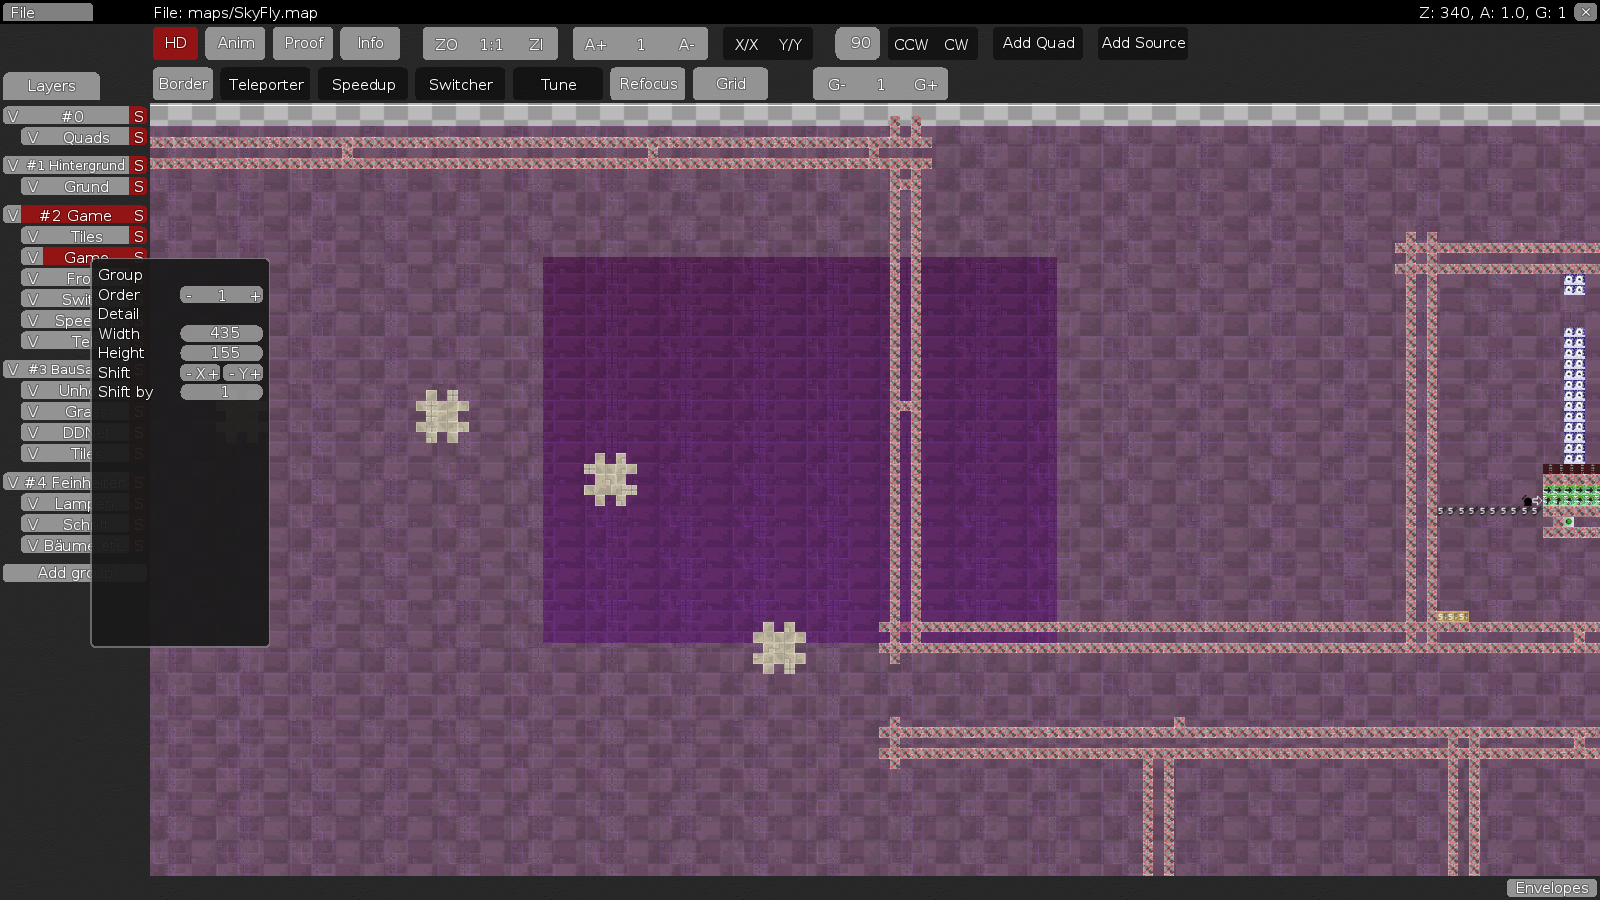Rotate the brush clockwise with CW
Screen dimensions: 1600x900
pos(956,44)
